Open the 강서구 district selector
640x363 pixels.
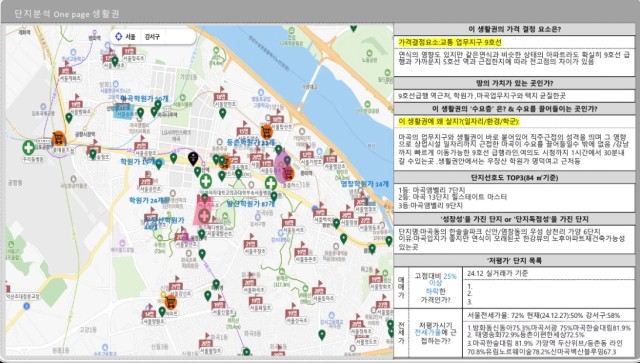[152, 36]
